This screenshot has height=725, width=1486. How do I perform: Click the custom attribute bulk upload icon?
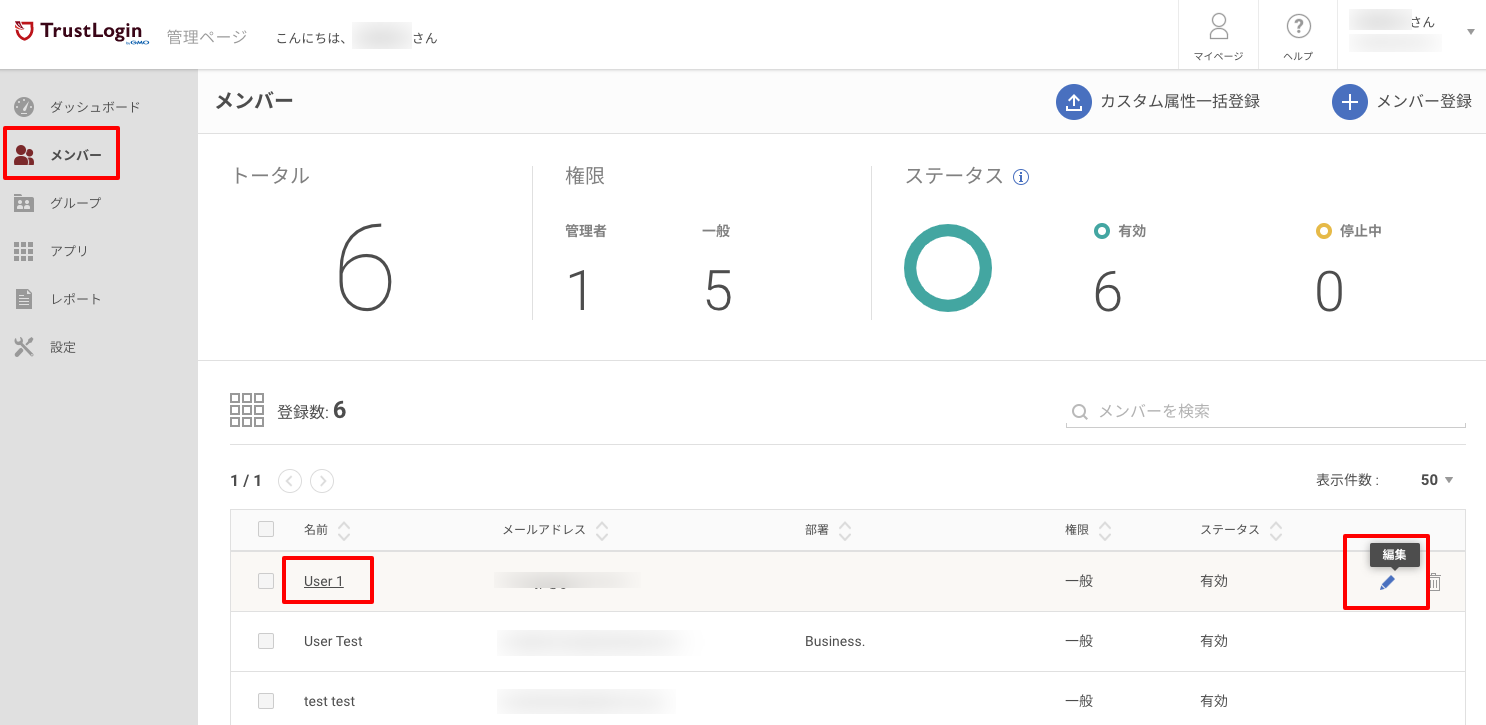coord(1074,102)
